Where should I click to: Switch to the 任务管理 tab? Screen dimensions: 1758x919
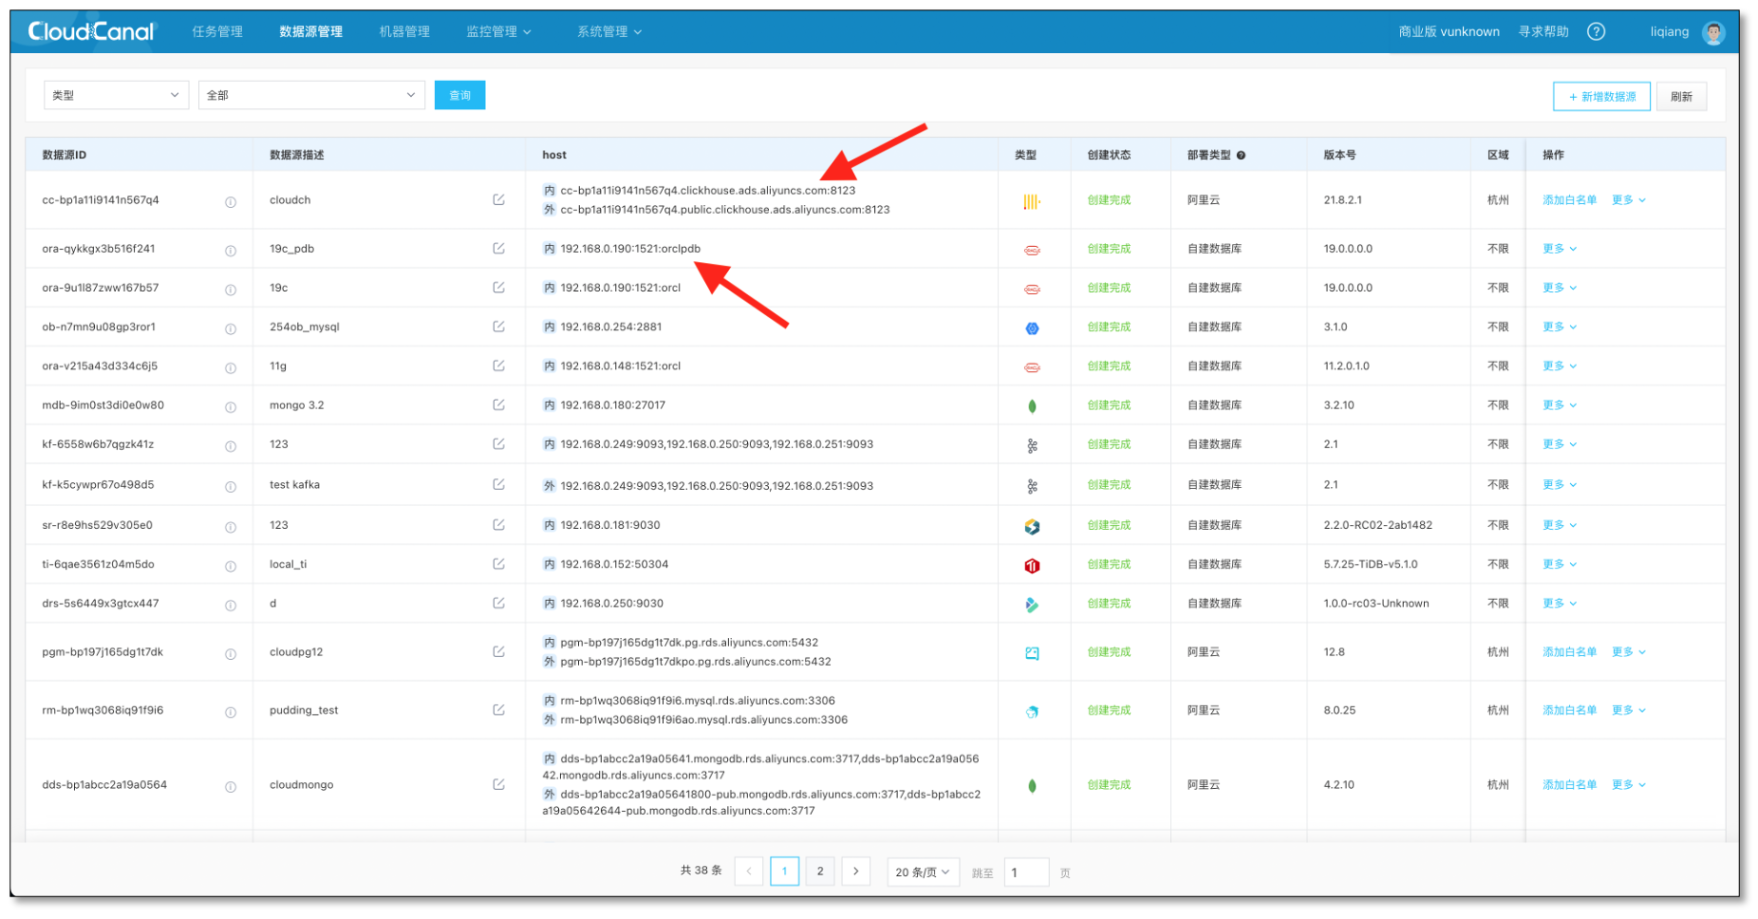[215, 31]
